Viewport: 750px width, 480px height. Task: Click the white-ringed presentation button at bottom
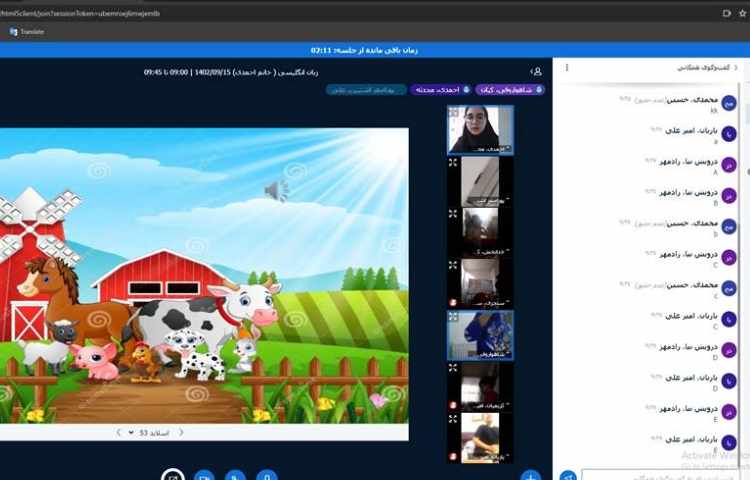[x=173, y=475]
